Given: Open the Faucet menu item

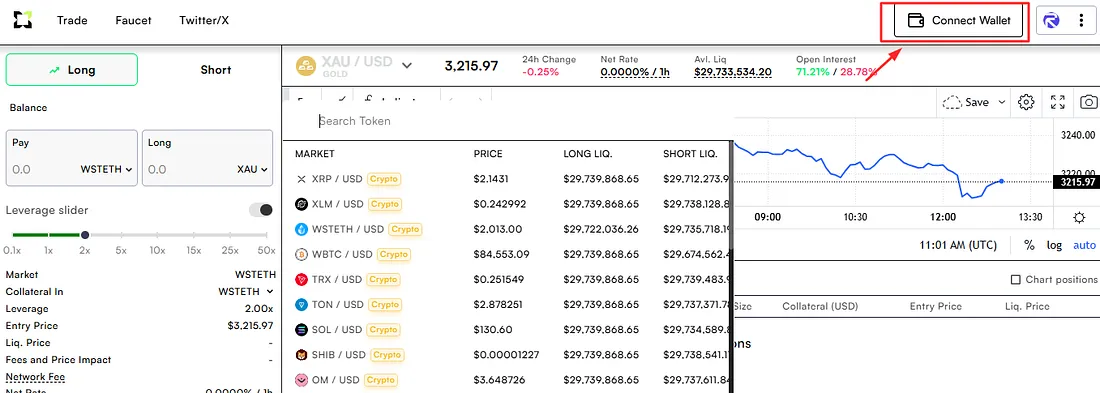Looking at the screenshot, I should 133,20.
